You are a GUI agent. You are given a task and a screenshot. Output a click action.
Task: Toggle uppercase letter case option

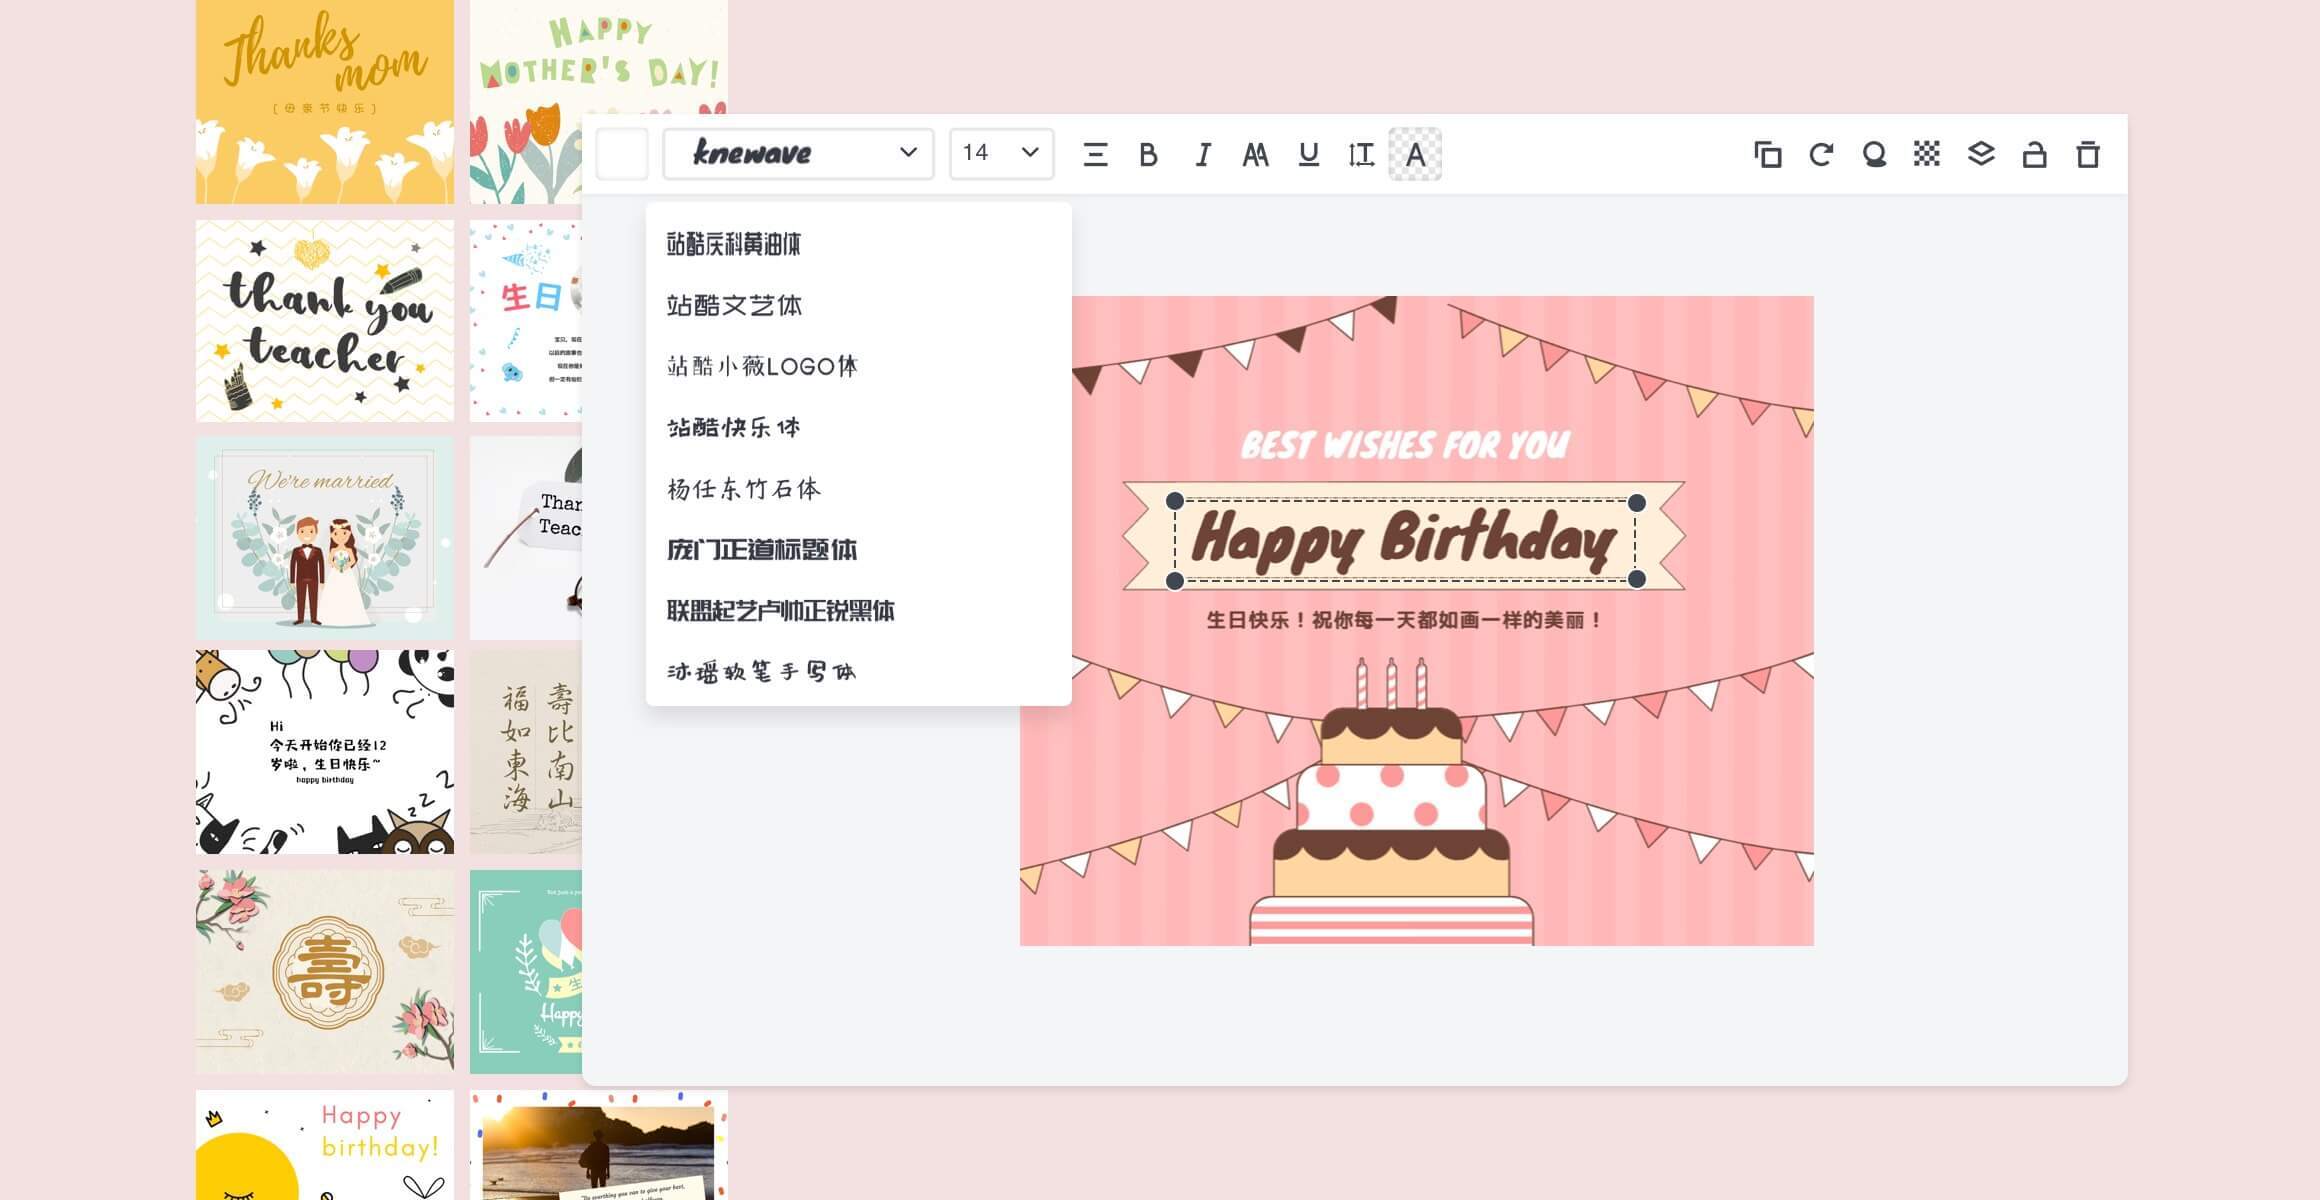(x=1257, y=155)
